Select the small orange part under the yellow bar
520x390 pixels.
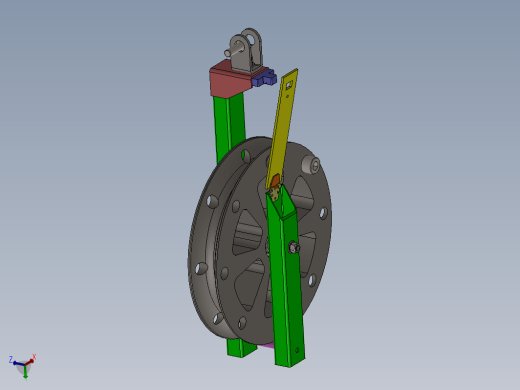275,181
